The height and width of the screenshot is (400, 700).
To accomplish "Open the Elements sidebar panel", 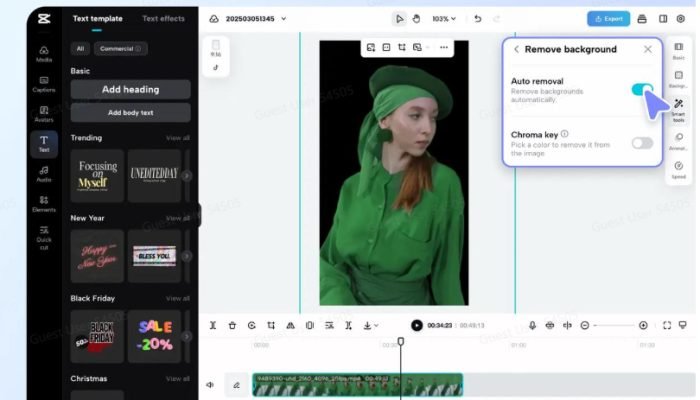I will pyautogui.click(x=44, y=204).
